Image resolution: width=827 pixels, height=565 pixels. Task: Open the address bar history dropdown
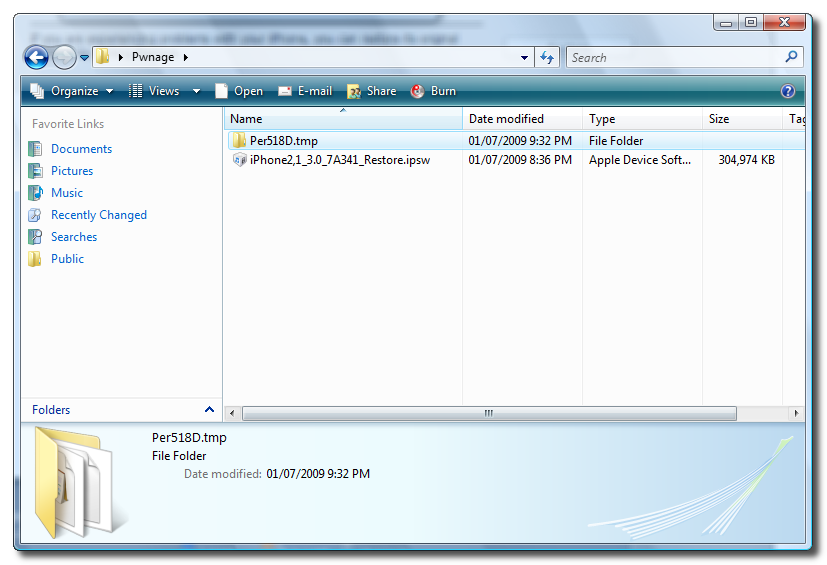click(526, 58)
